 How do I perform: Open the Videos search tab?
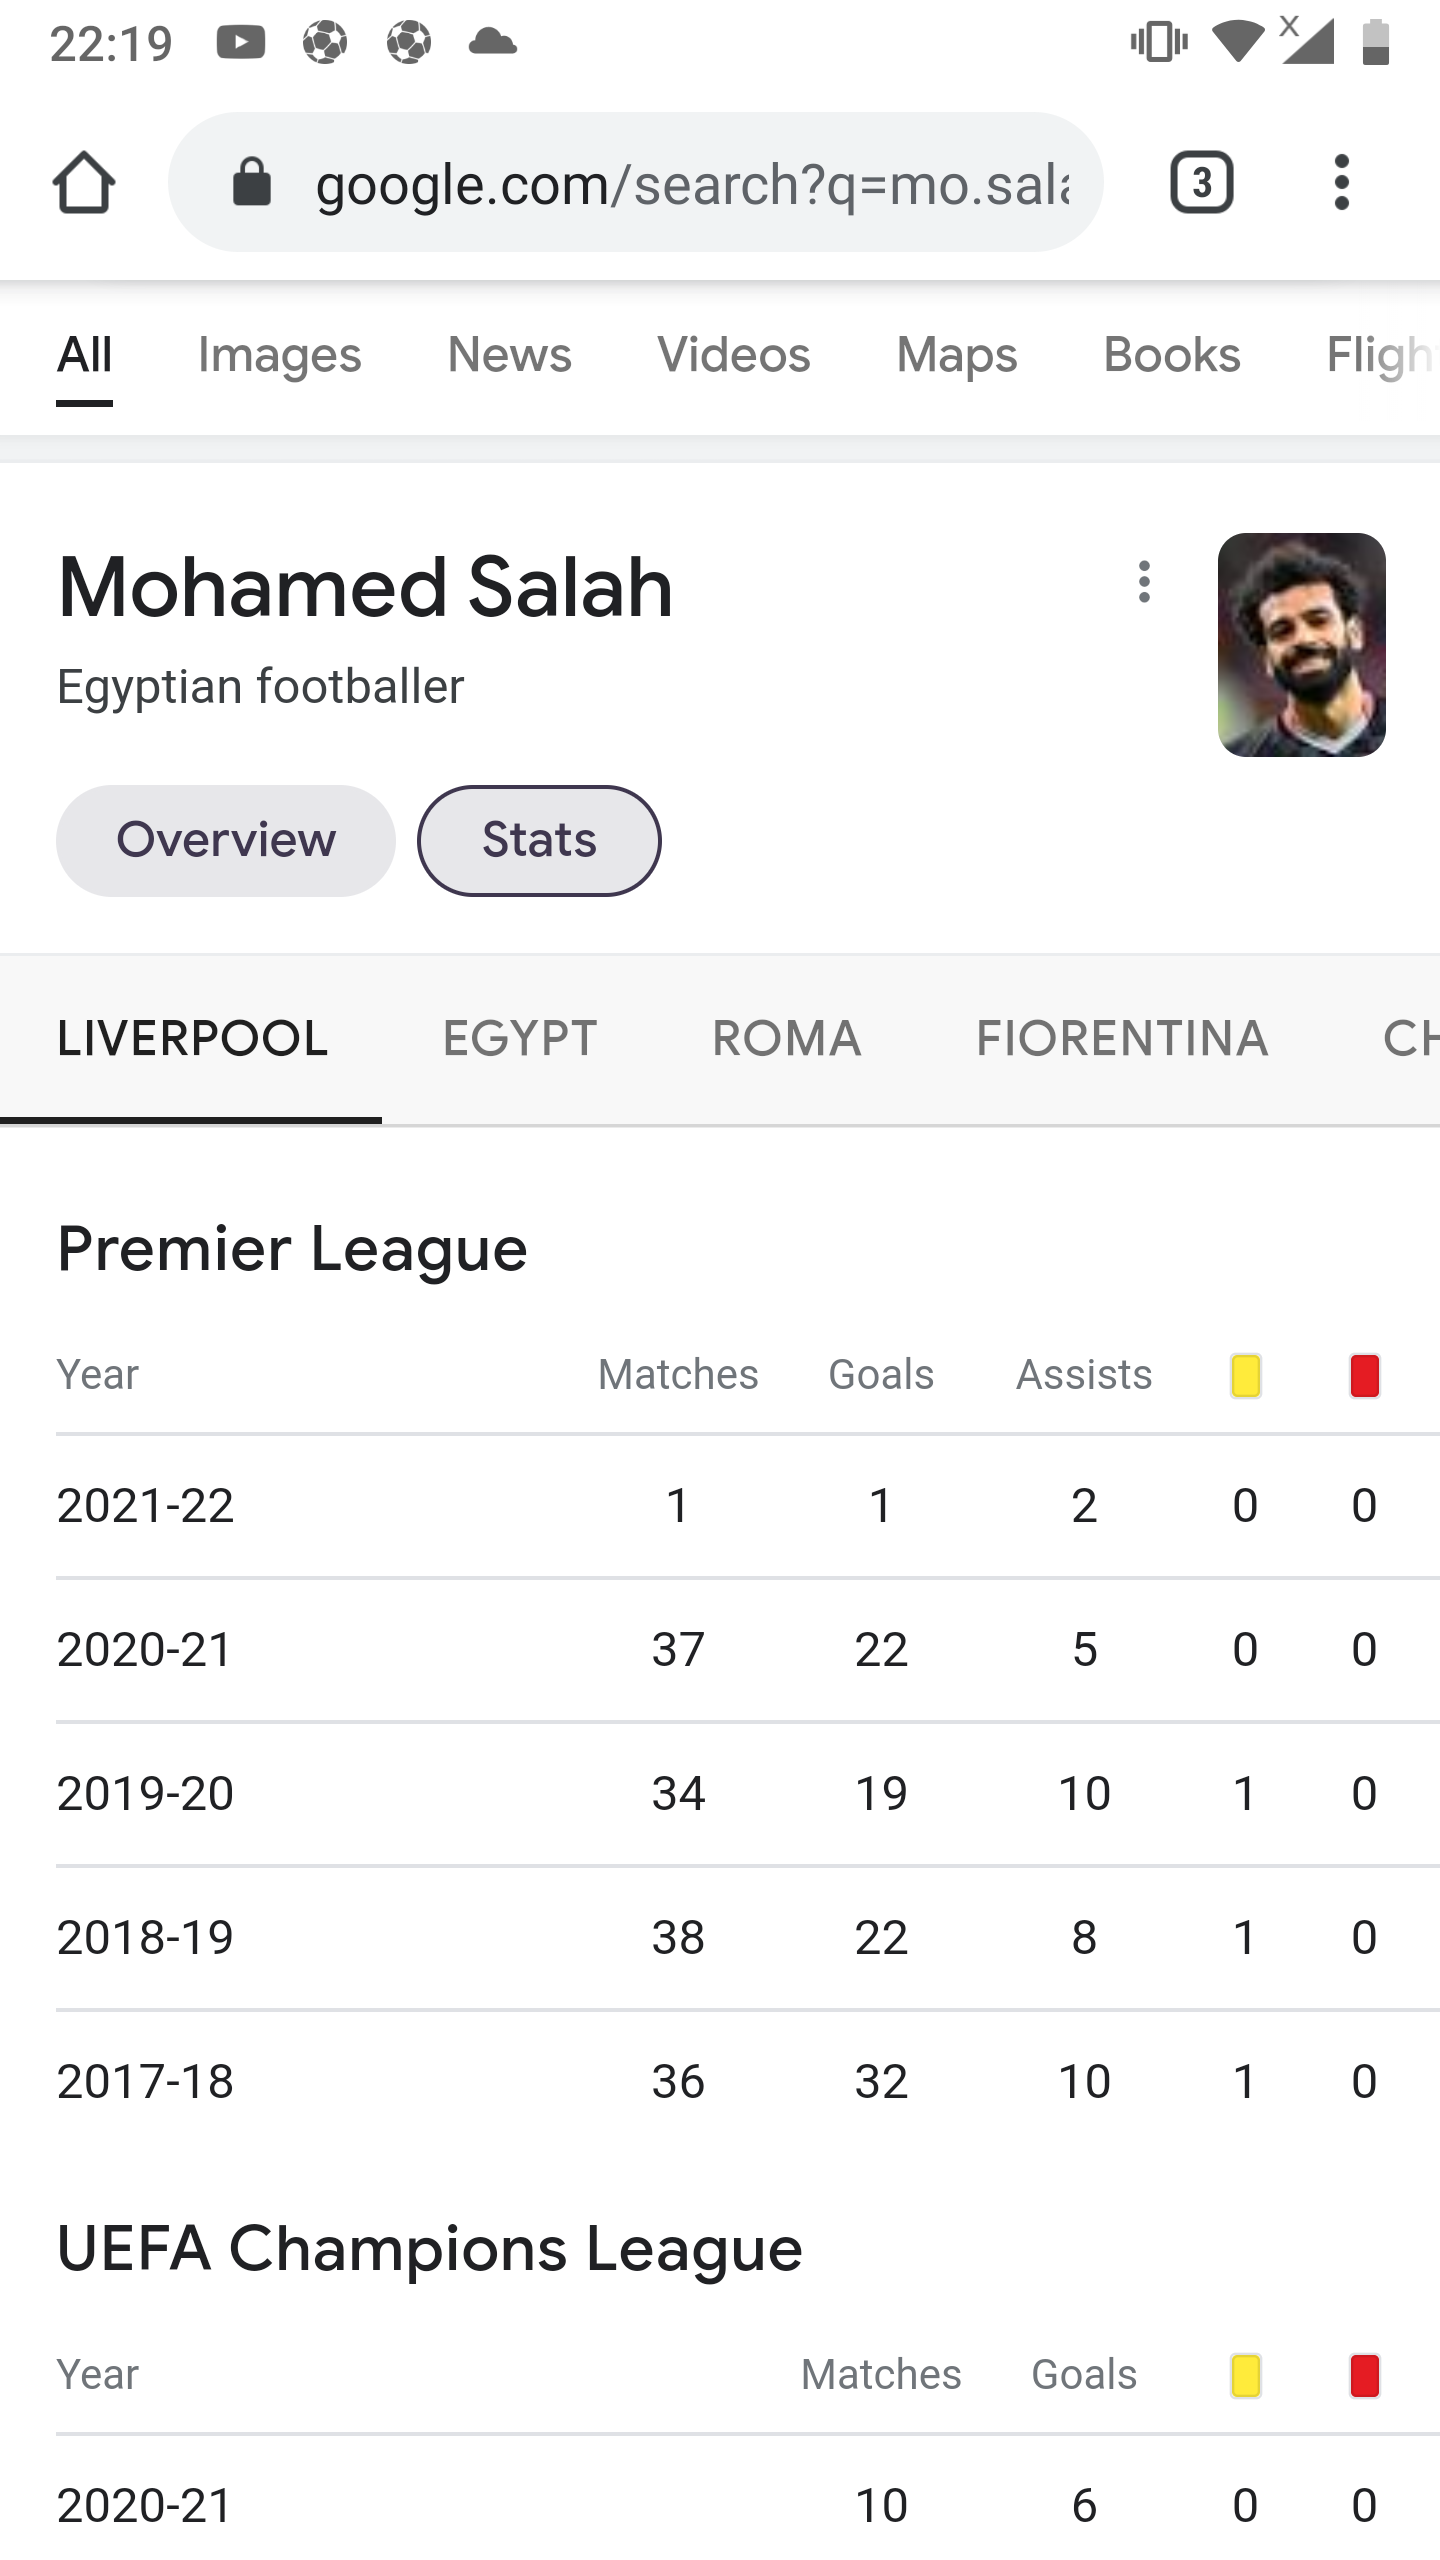tap(734, 355)
